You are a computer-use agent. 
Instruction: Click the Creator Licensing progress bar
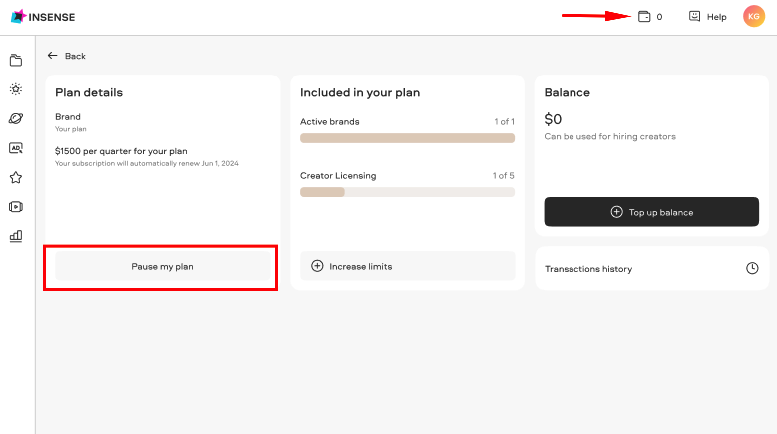pos(407,192)
